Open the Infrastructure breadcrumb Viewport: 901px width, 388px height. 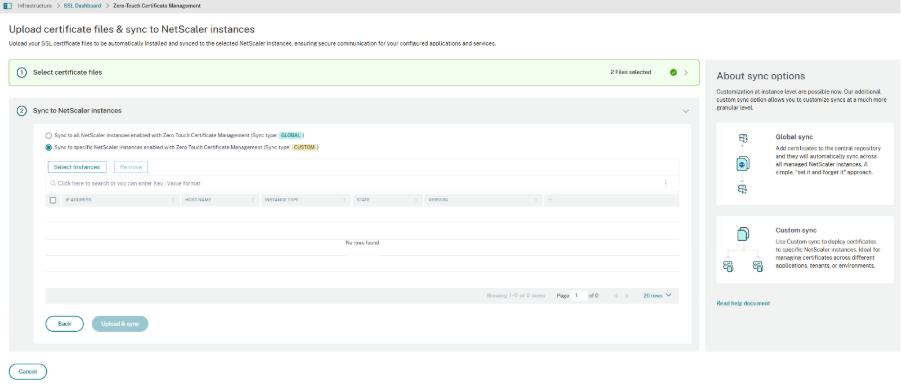(34, 6)
